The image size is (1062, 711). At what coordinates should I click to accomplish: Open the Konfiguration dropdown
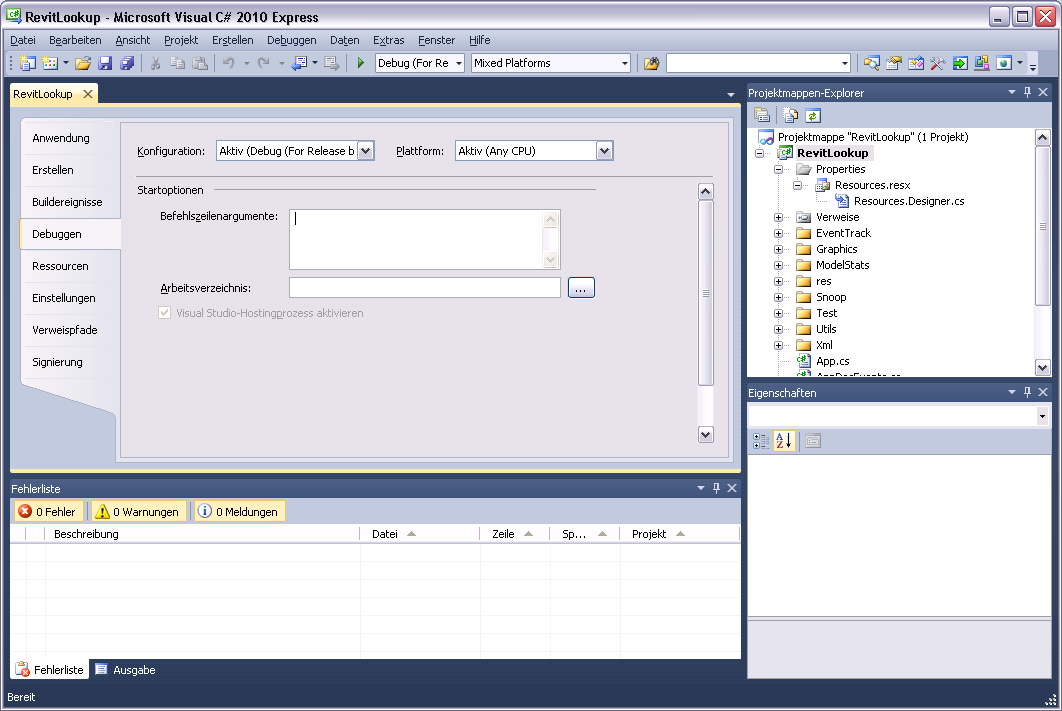[x=366, y=149]
